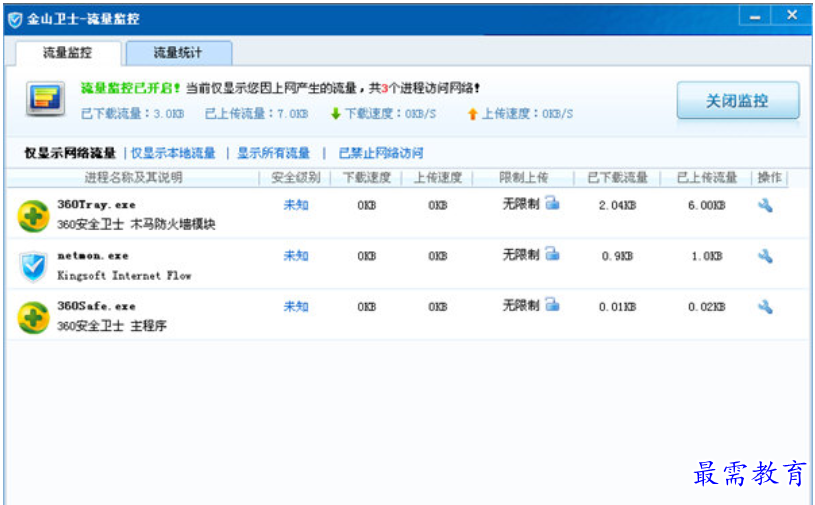
Task: Click 未知 security level for 360Safe.exe
Action: tap(296, 307)
